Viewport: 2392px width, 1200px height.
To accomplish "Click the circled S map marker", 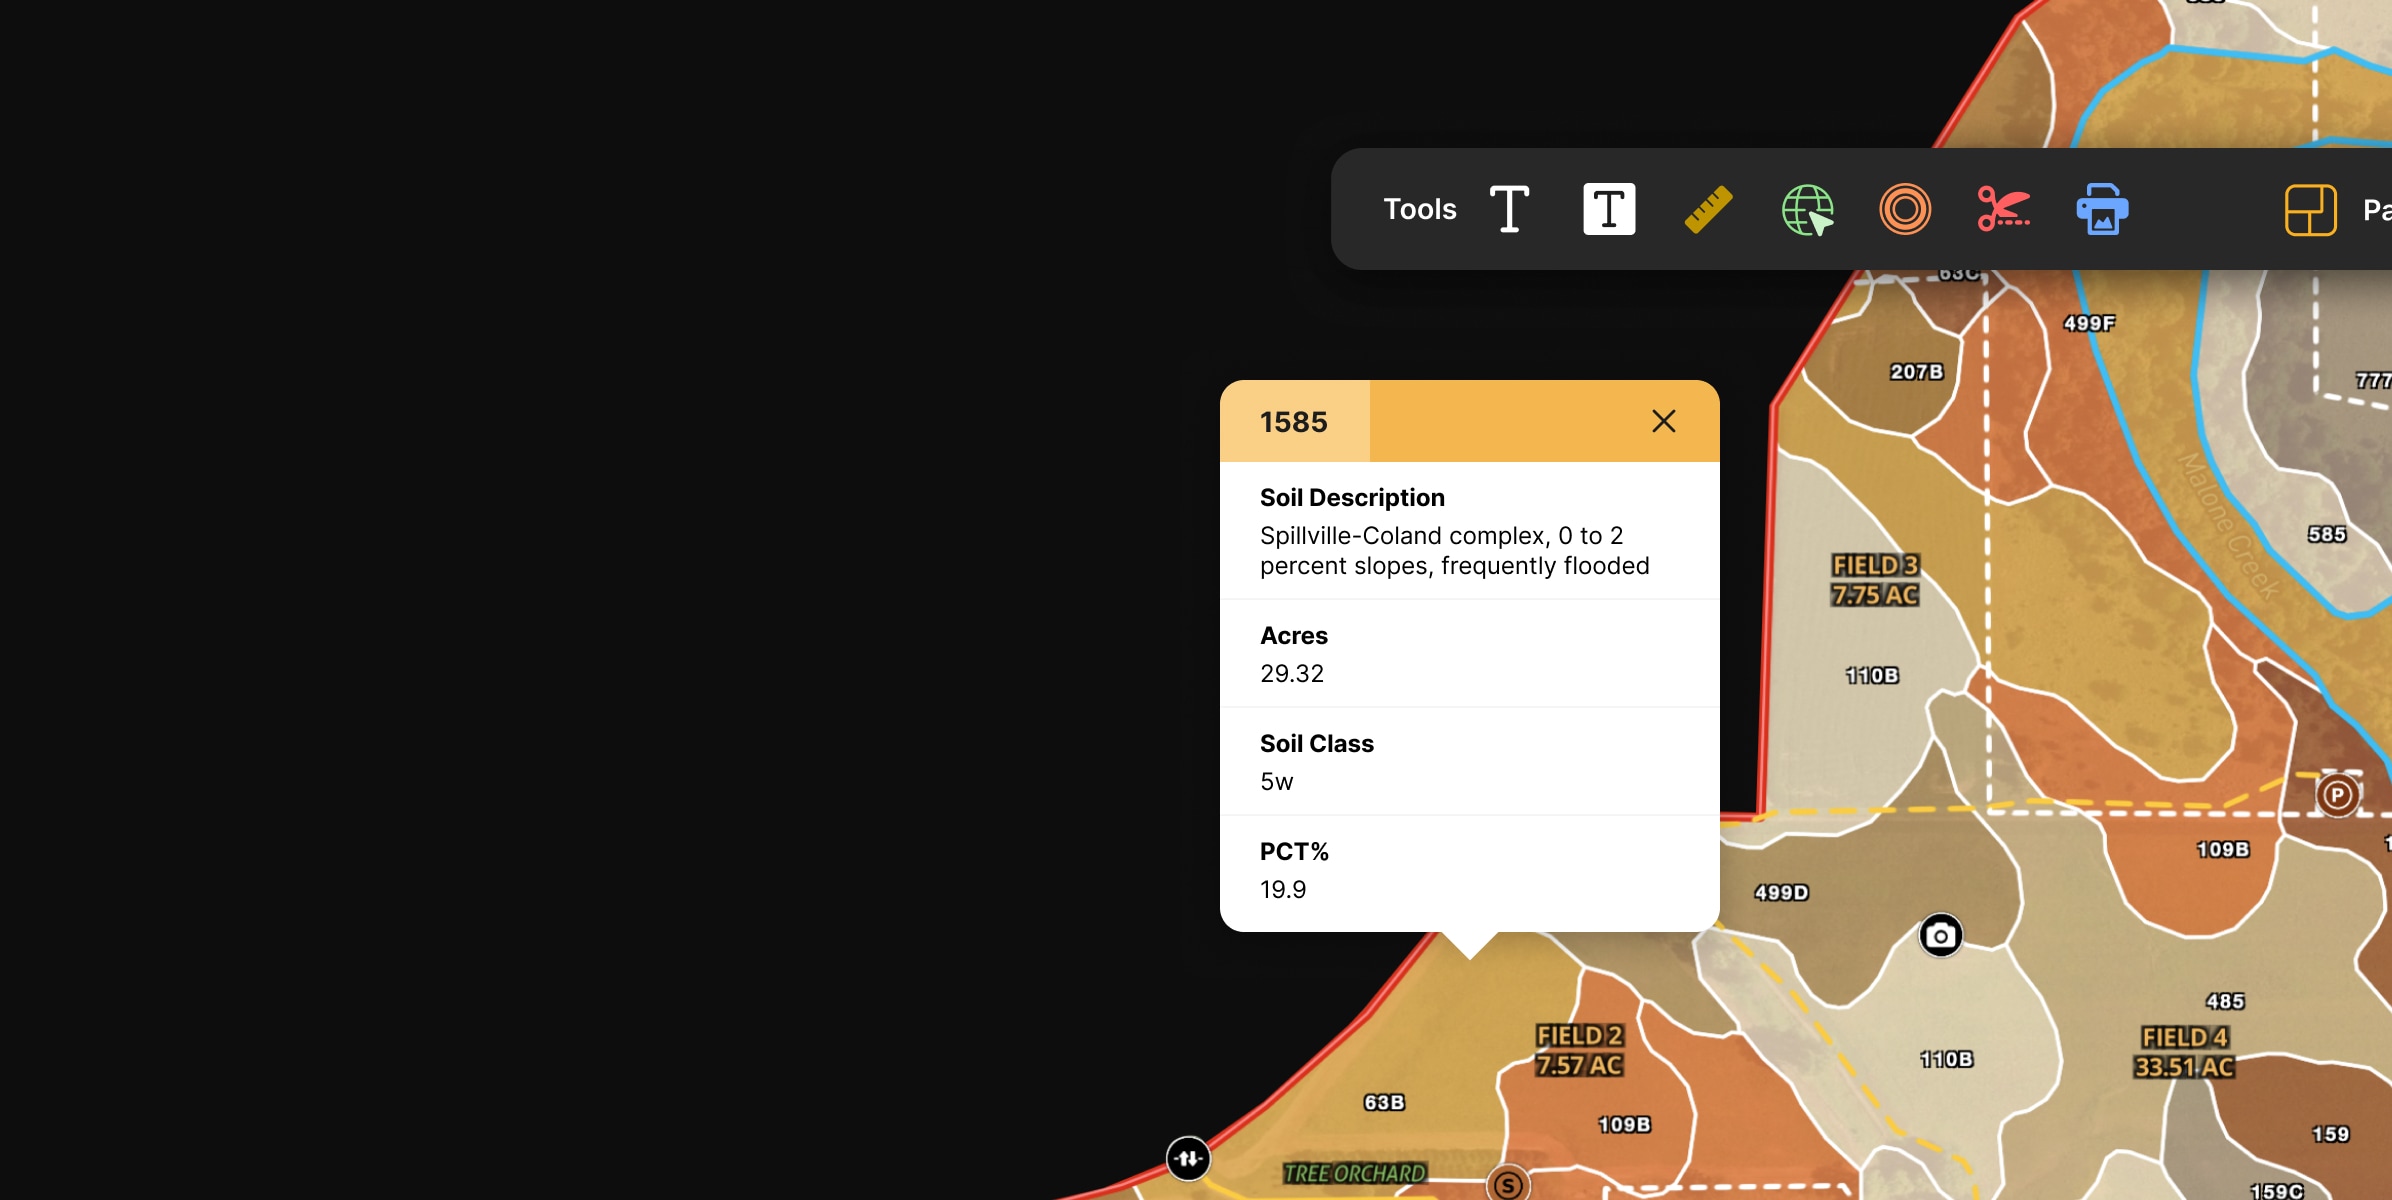I will tap(1508, 1185).
